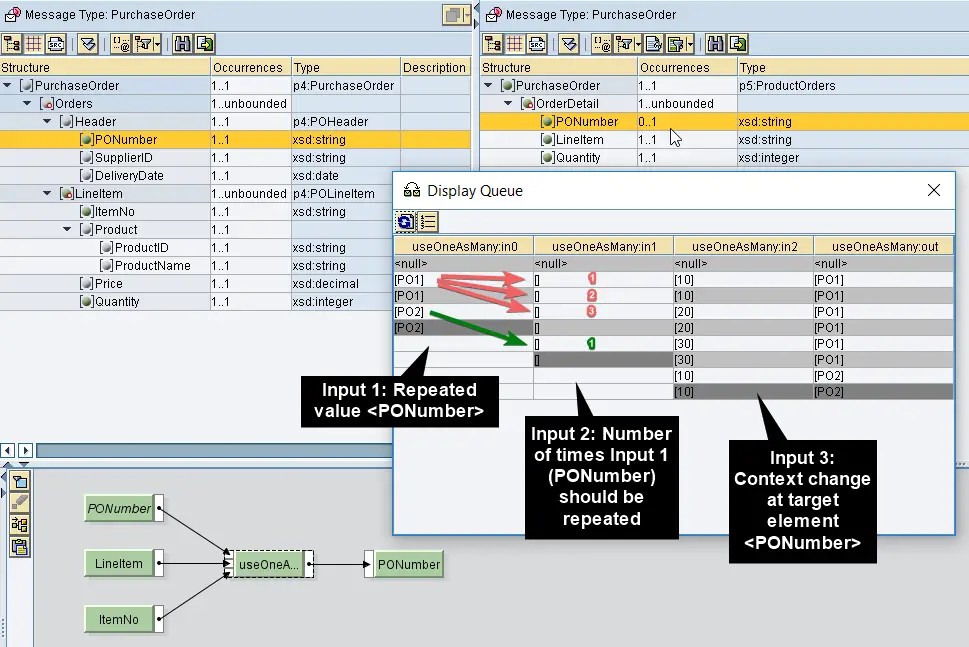The width and height of the screenshot is (969, 647).
Task: Click the binoculars search icon on the left toolbar
Action: point(183,44)
